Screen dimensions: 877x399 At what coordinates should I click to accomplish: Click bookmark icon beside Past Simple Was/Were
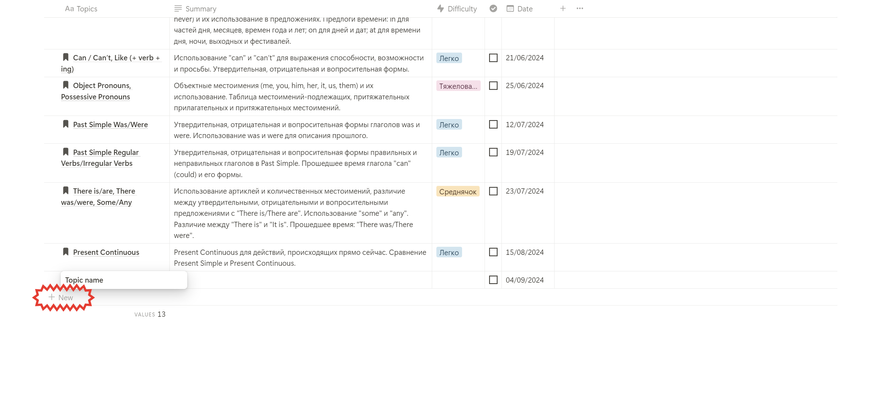click(x=65, y=124)
